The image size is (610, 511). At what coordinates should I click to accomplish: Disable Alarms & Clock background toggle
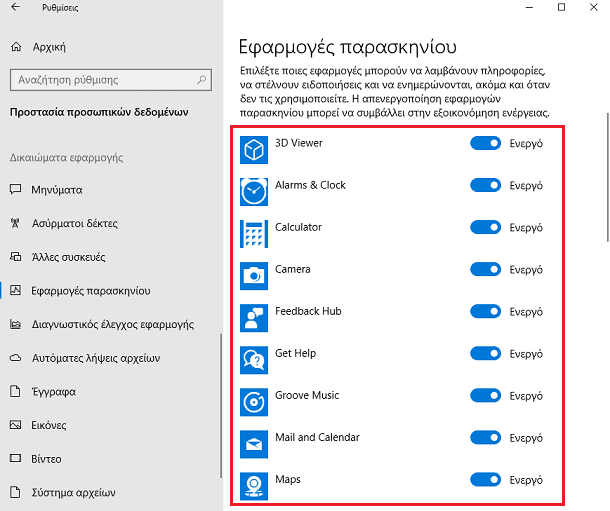click(x=486, y=185)
